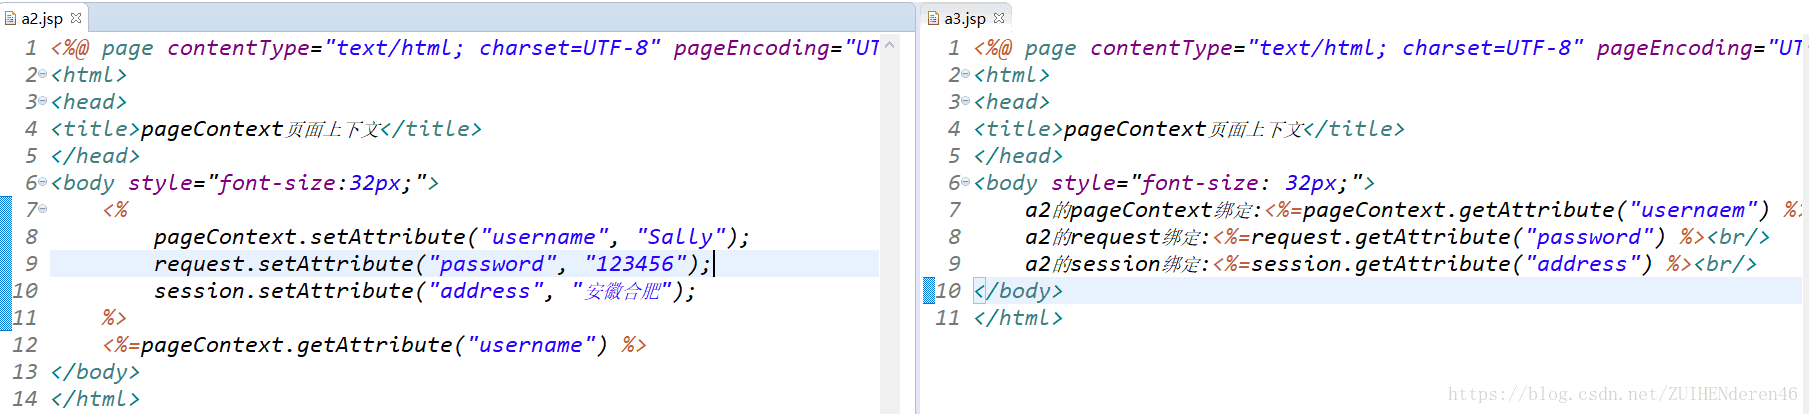Screen dimensions: 1809x414
Task: Collapse the scriptlet fold on line 7 in a2.jsp
Action: coord(43,209)
